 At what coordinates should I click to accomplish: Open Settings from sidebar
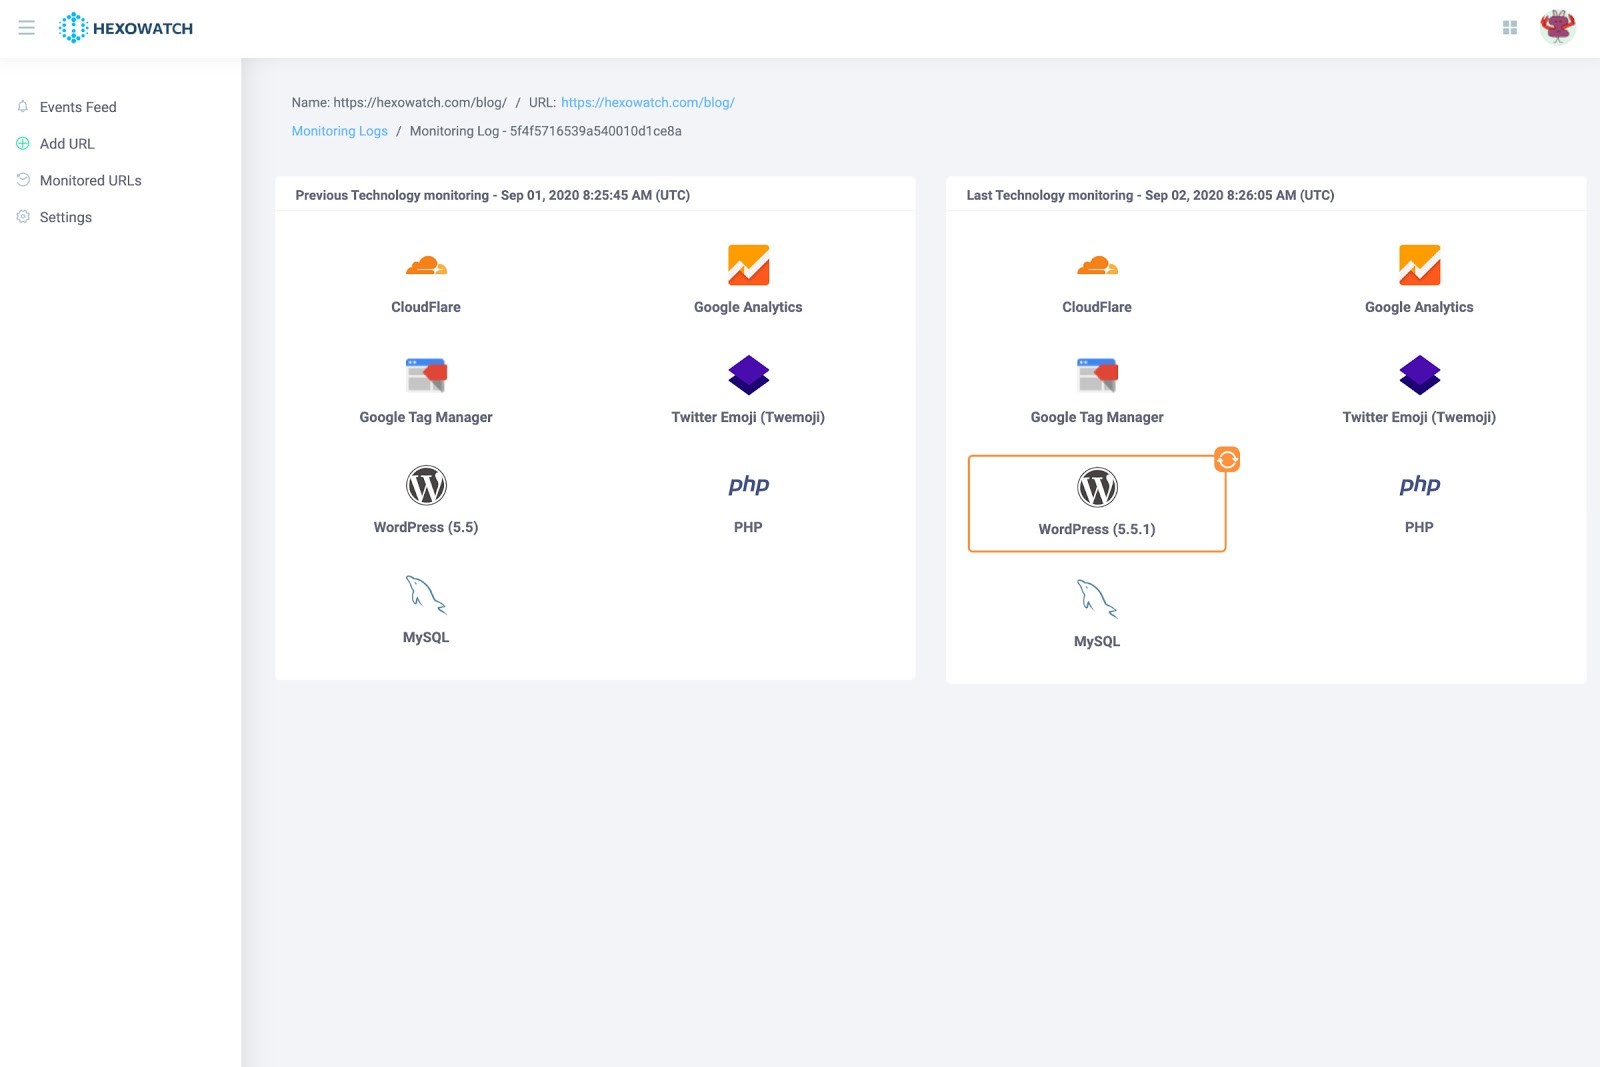point(65,217)
